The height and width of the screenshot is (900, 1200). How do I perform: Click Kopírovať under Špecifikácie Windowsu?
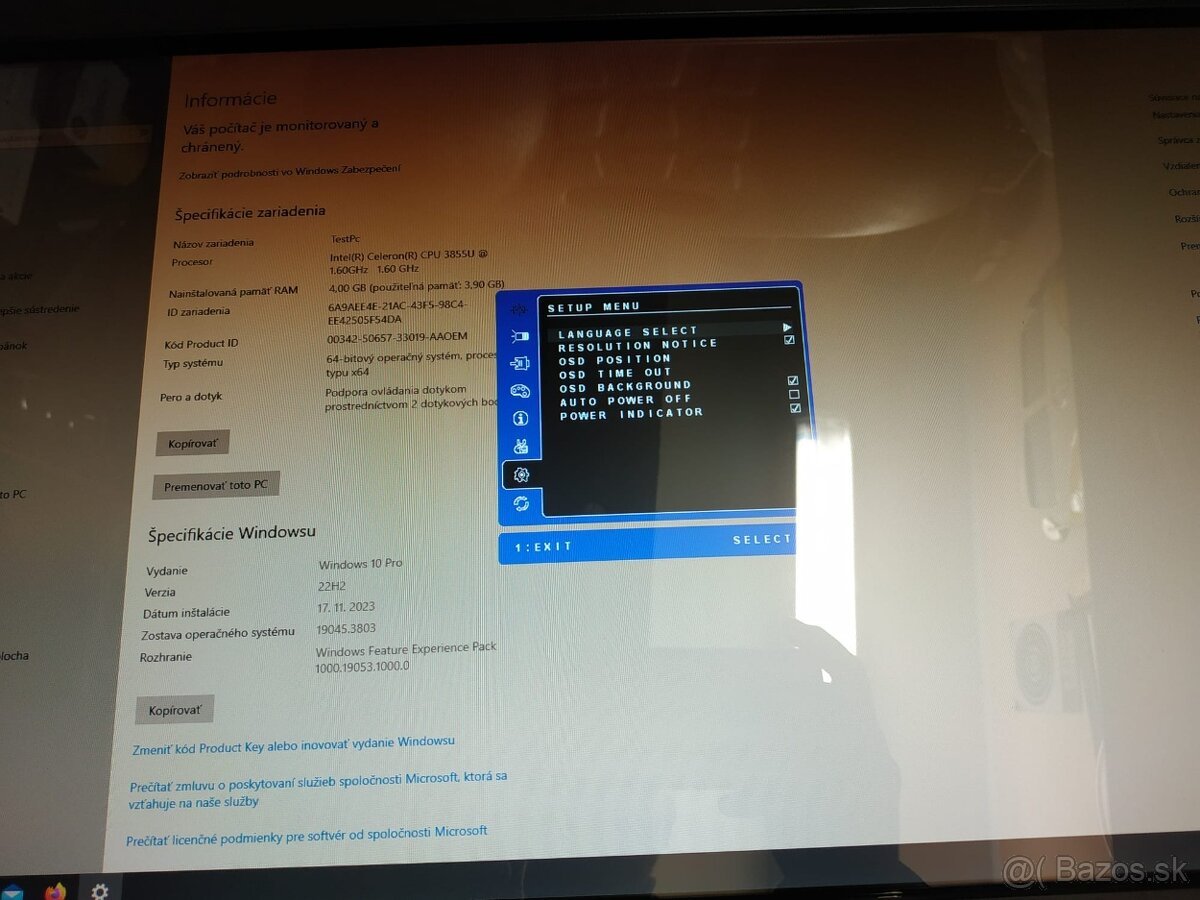click(x=174, y=710)
